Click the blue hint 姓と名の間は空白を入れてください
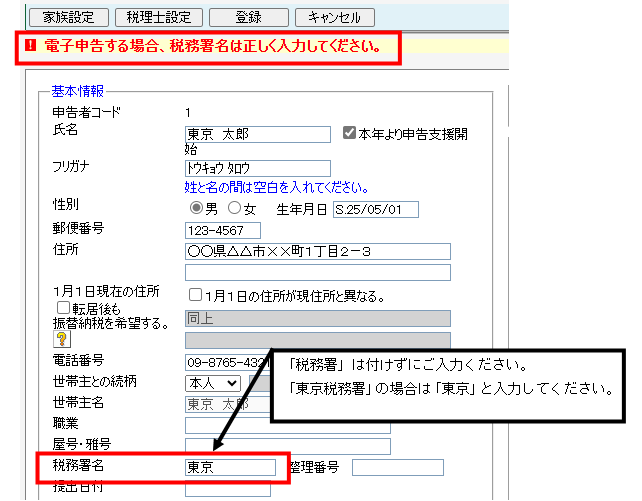 [276, 188]
